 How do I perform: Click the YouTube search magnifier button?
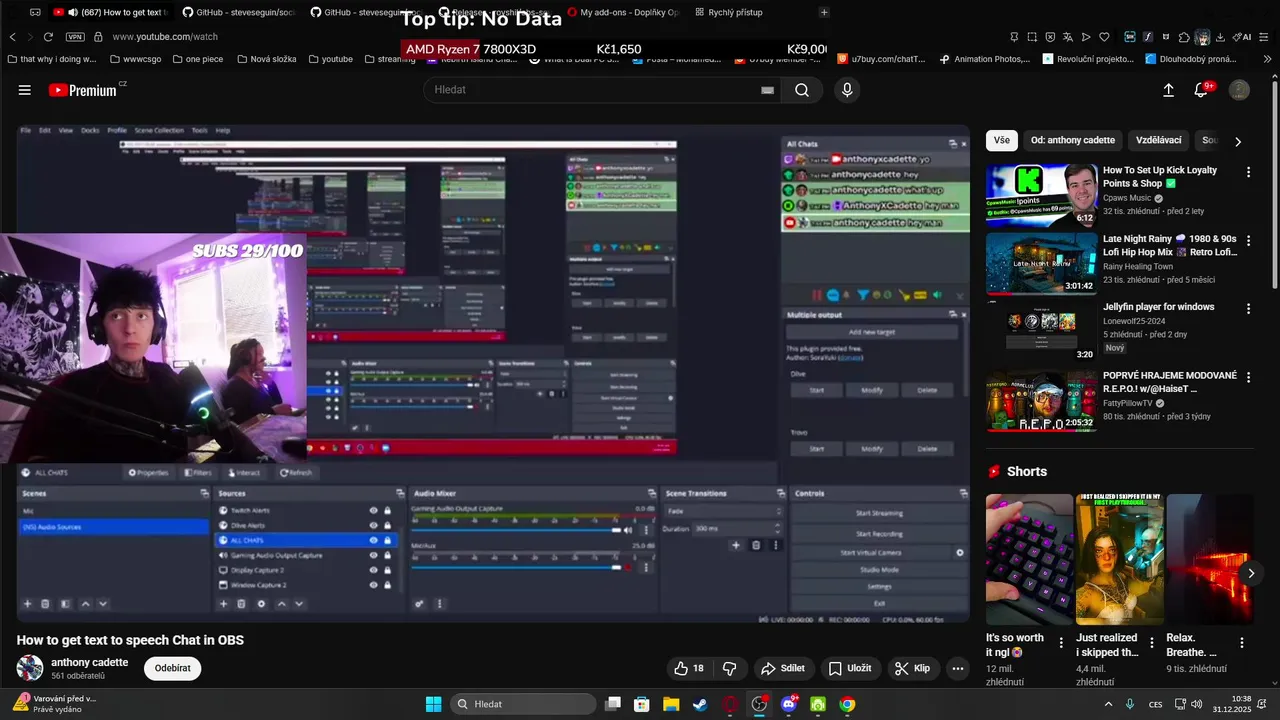click(802, 90)
